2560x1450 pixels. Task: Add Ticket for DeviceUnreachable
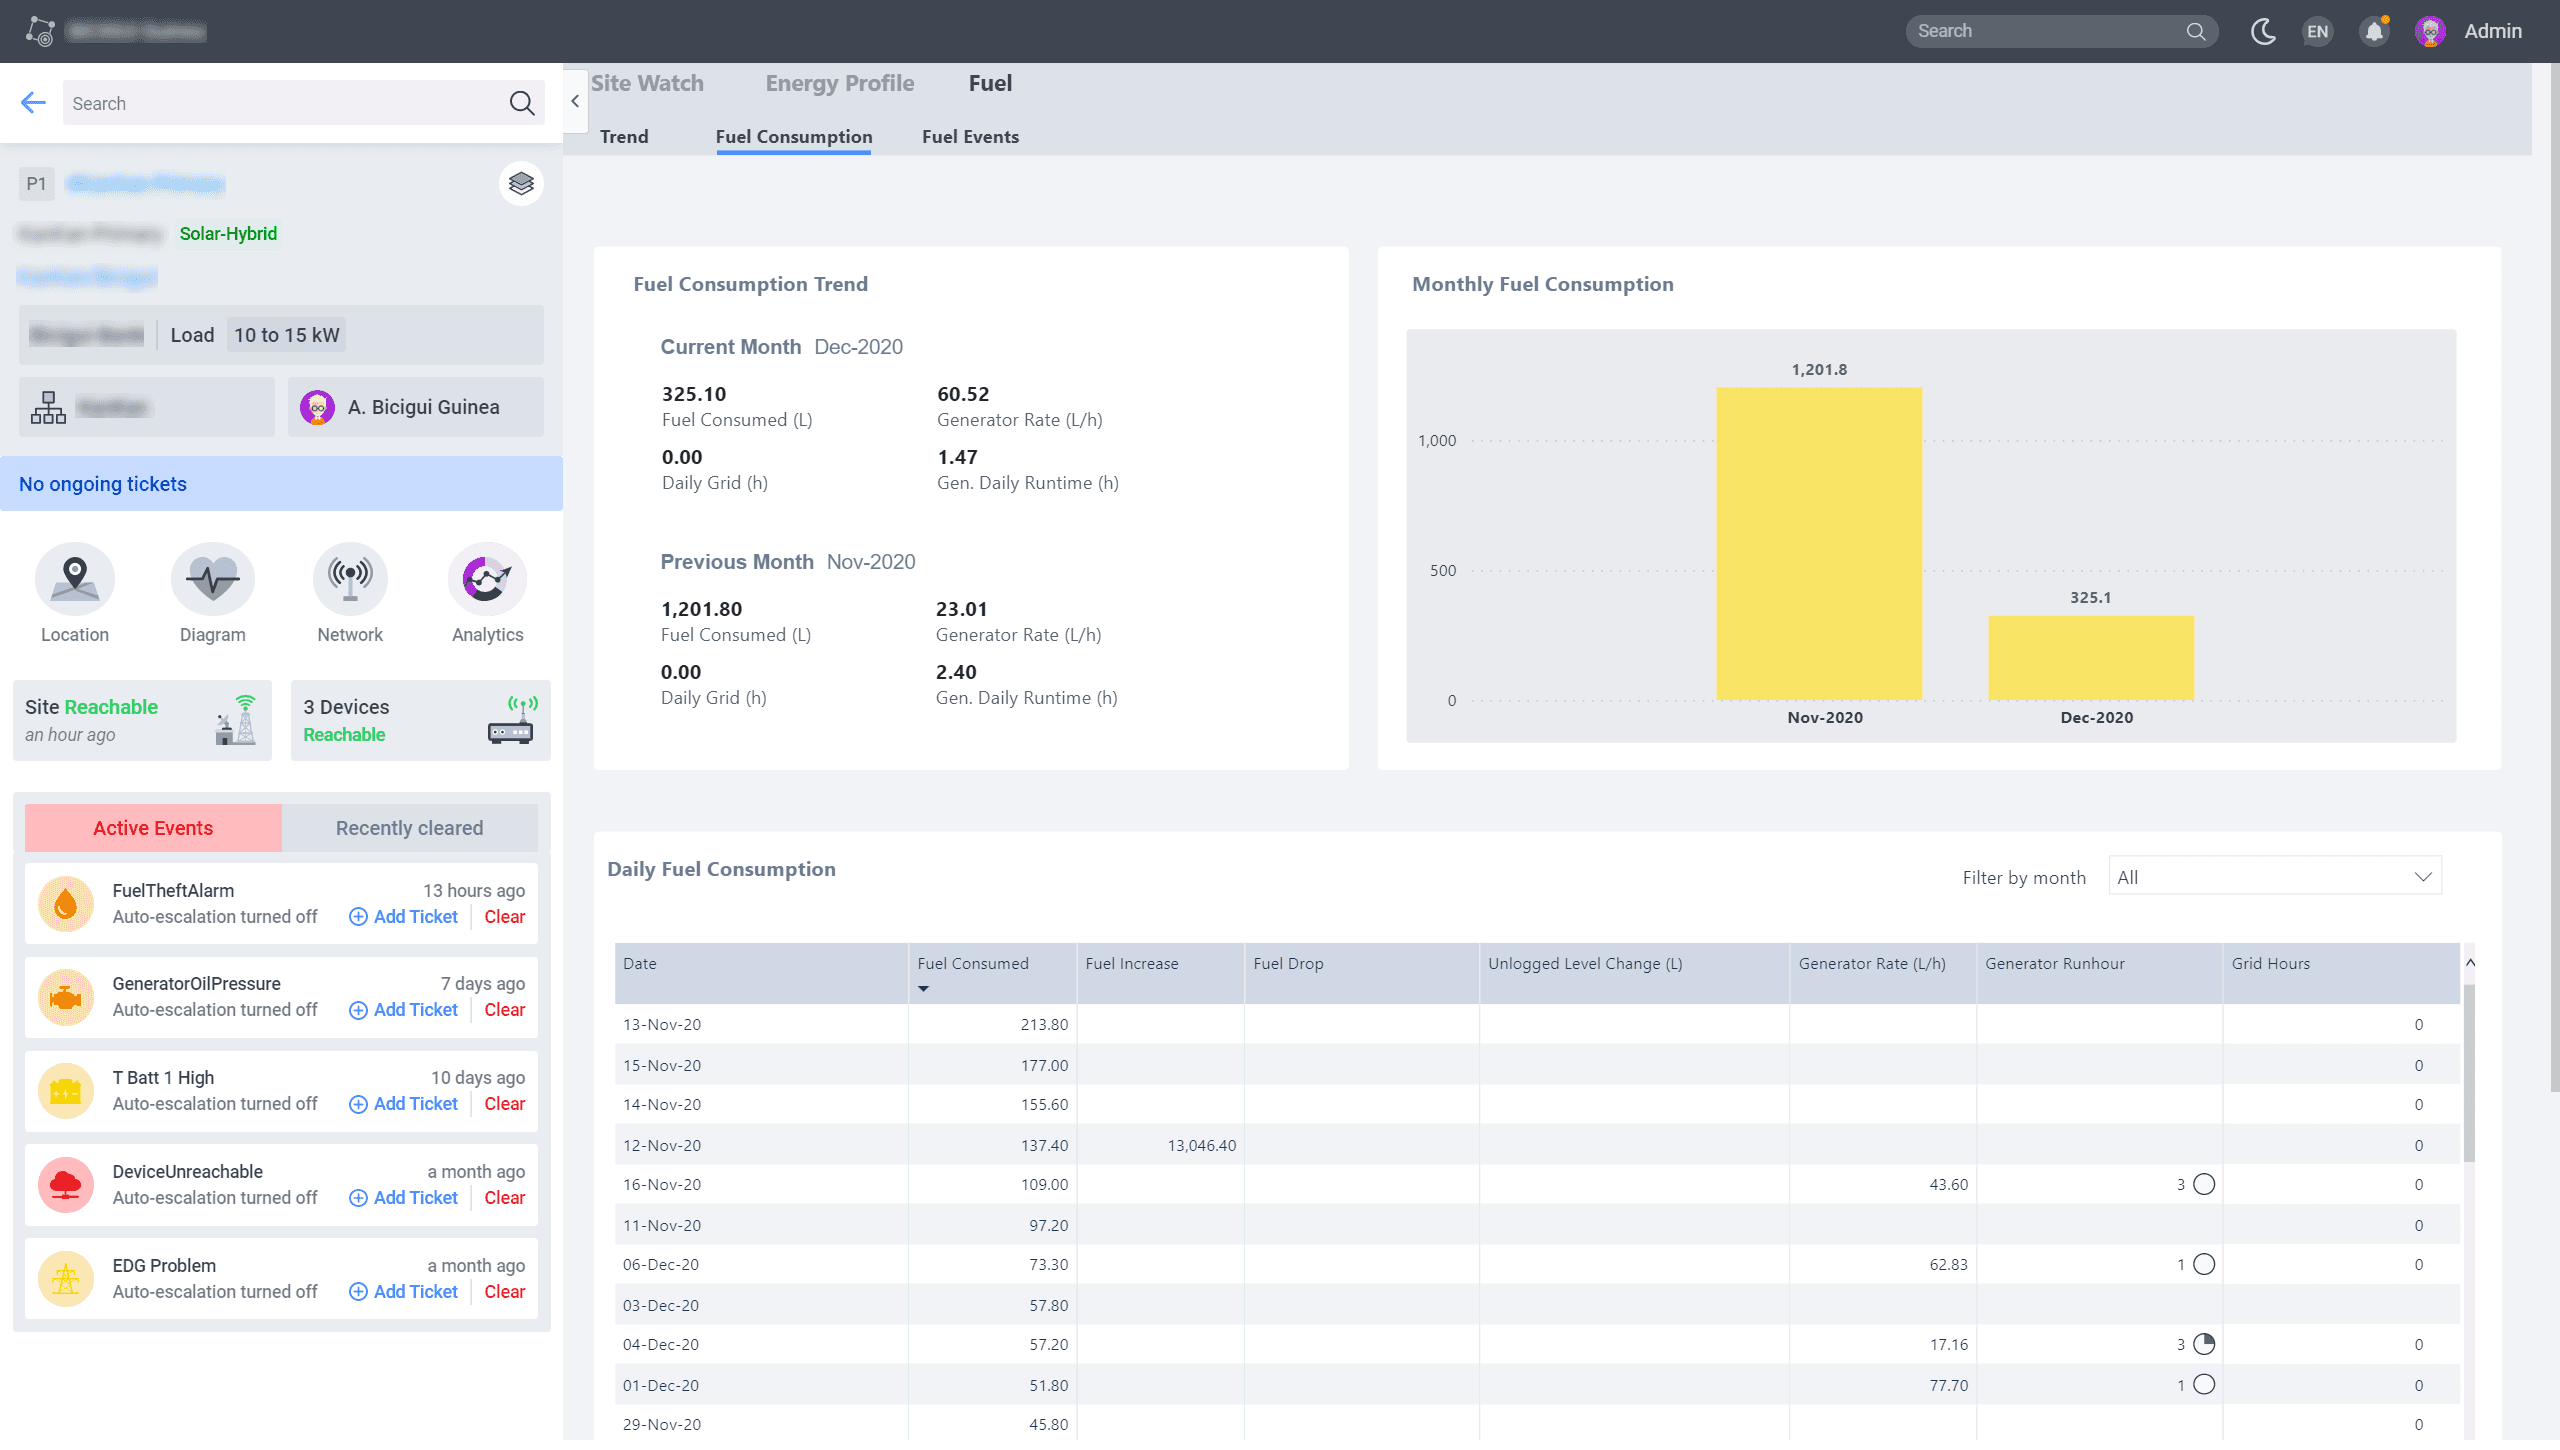coord(403,1198)
